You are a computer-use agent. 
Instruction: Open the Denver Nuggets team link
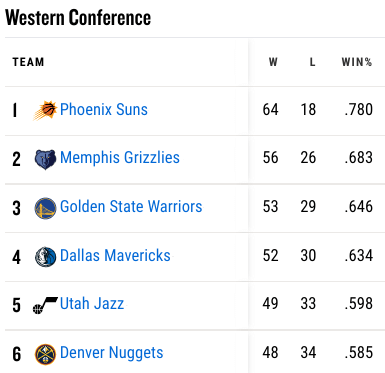coord(111,353)
